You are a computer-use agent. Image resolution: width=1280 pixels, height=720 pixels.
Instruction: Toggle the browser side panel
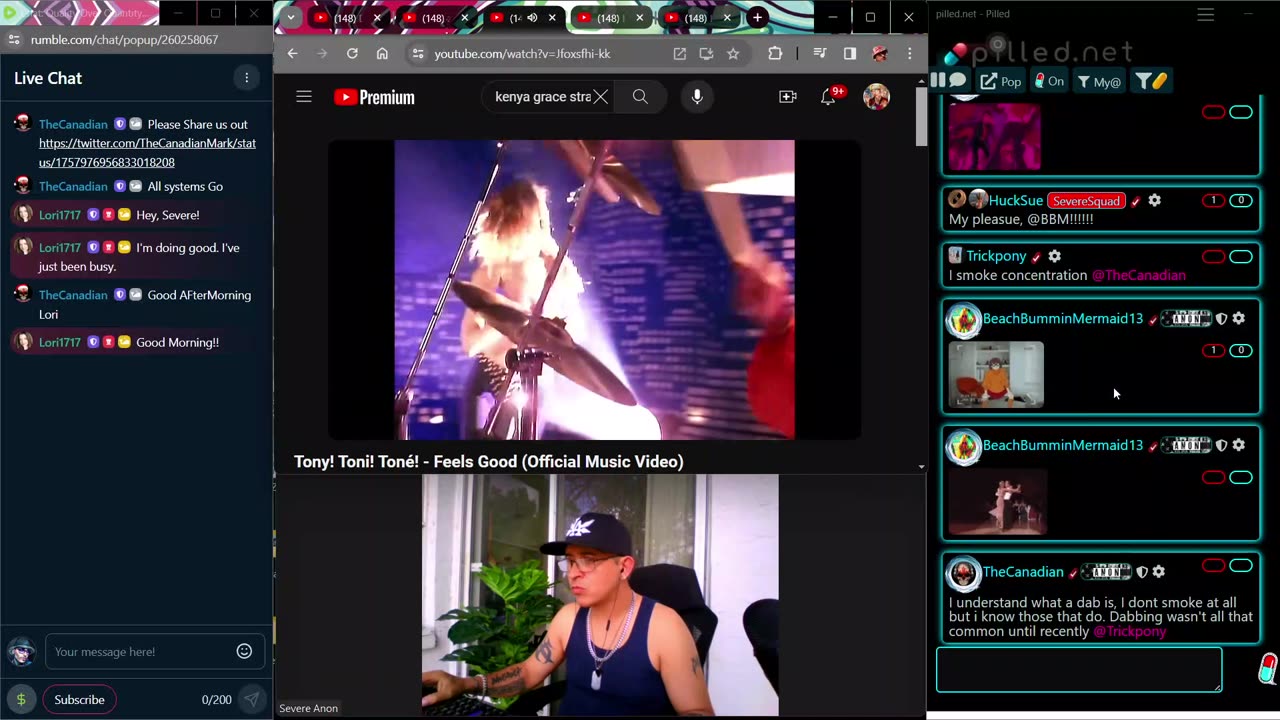point(850,53)
